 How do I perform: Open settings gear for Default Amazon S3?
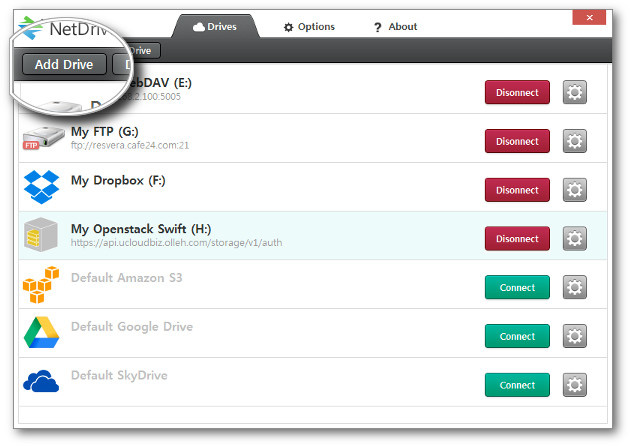(575, 287)
